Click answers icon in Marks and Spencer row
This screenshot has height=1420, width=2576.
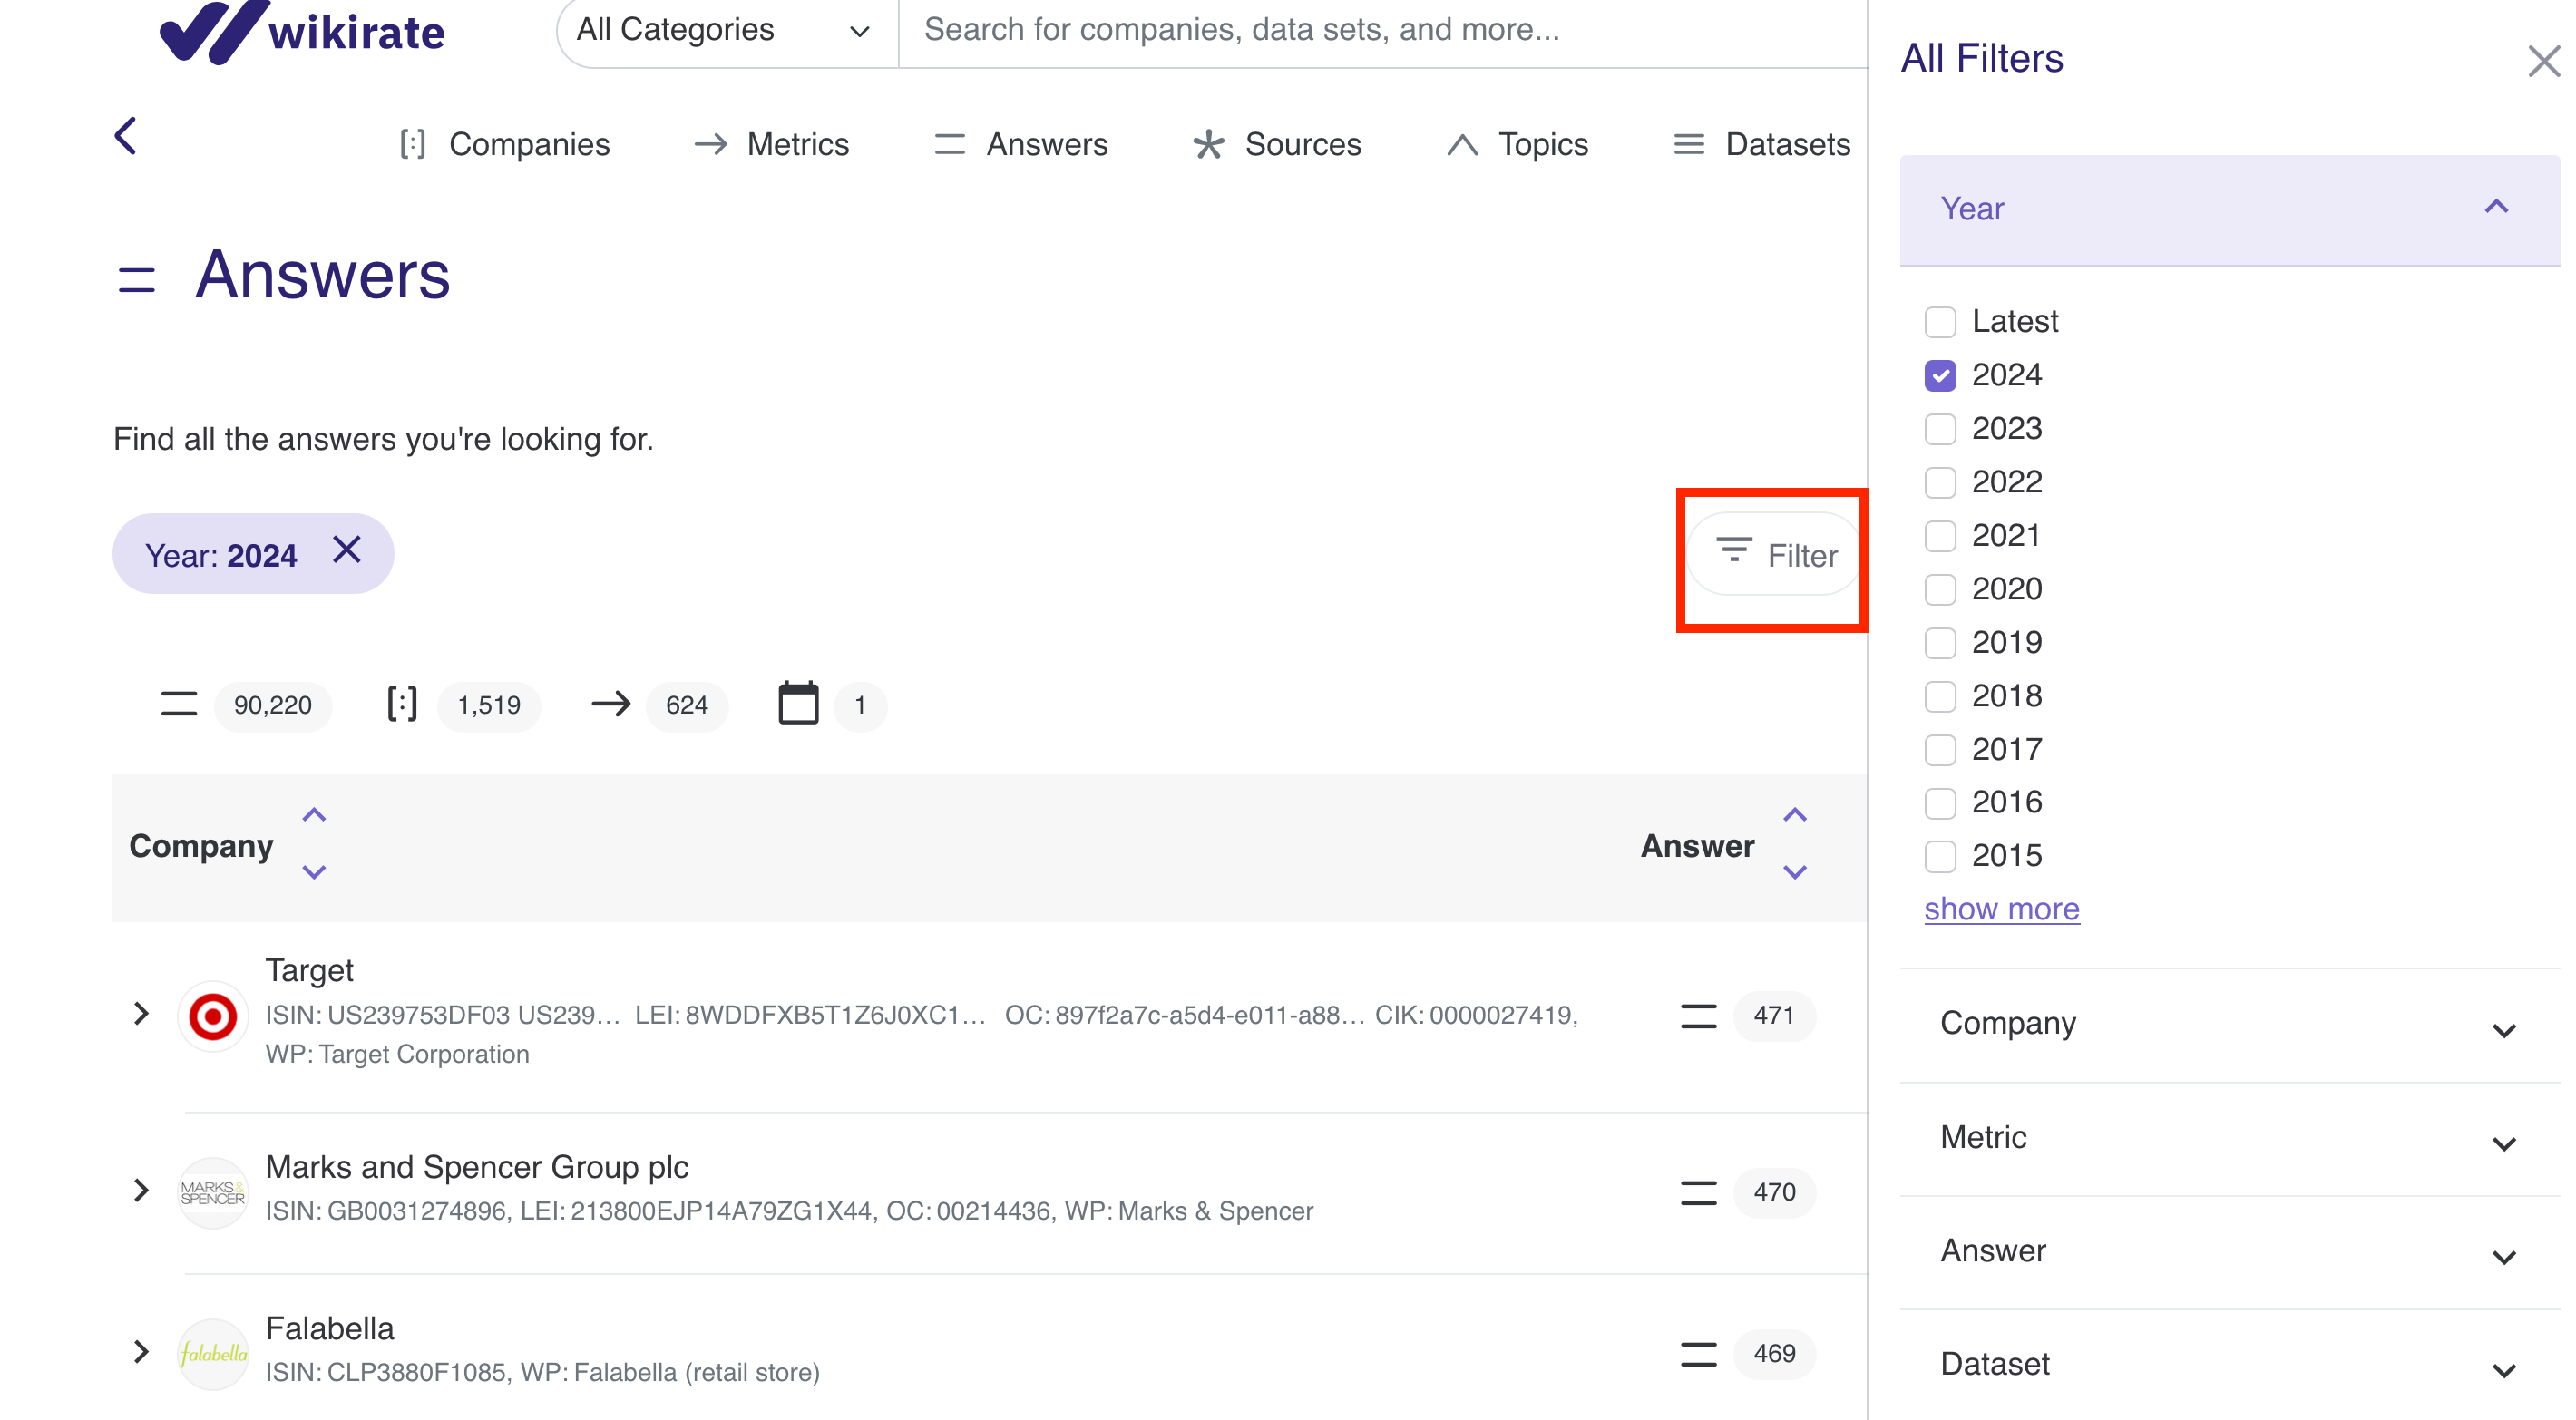tap(1698, 1192)
